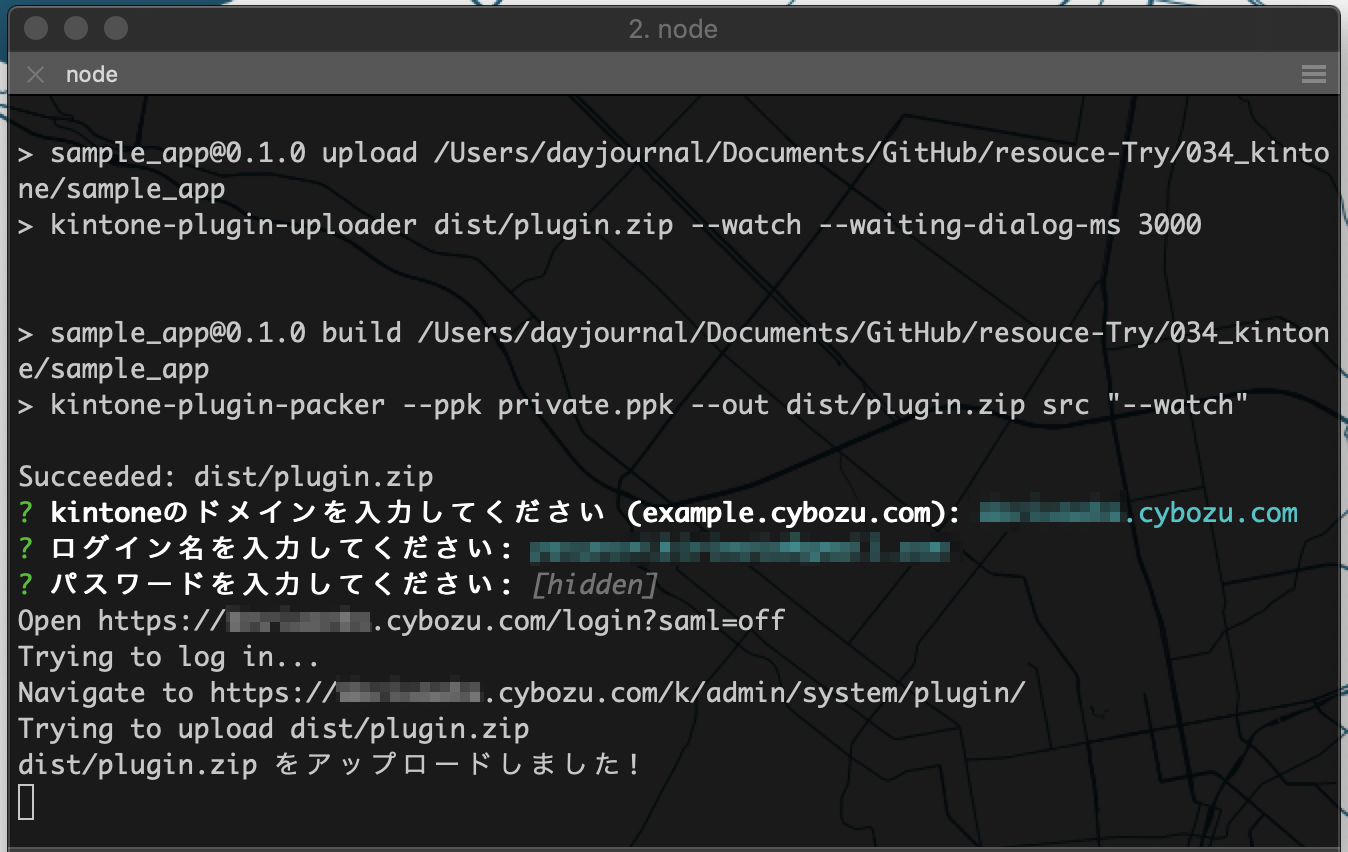Click "Succeeded: dist/plugin.zip" text
Viewport: 1348px width, 852px height.
pos(226,477)
